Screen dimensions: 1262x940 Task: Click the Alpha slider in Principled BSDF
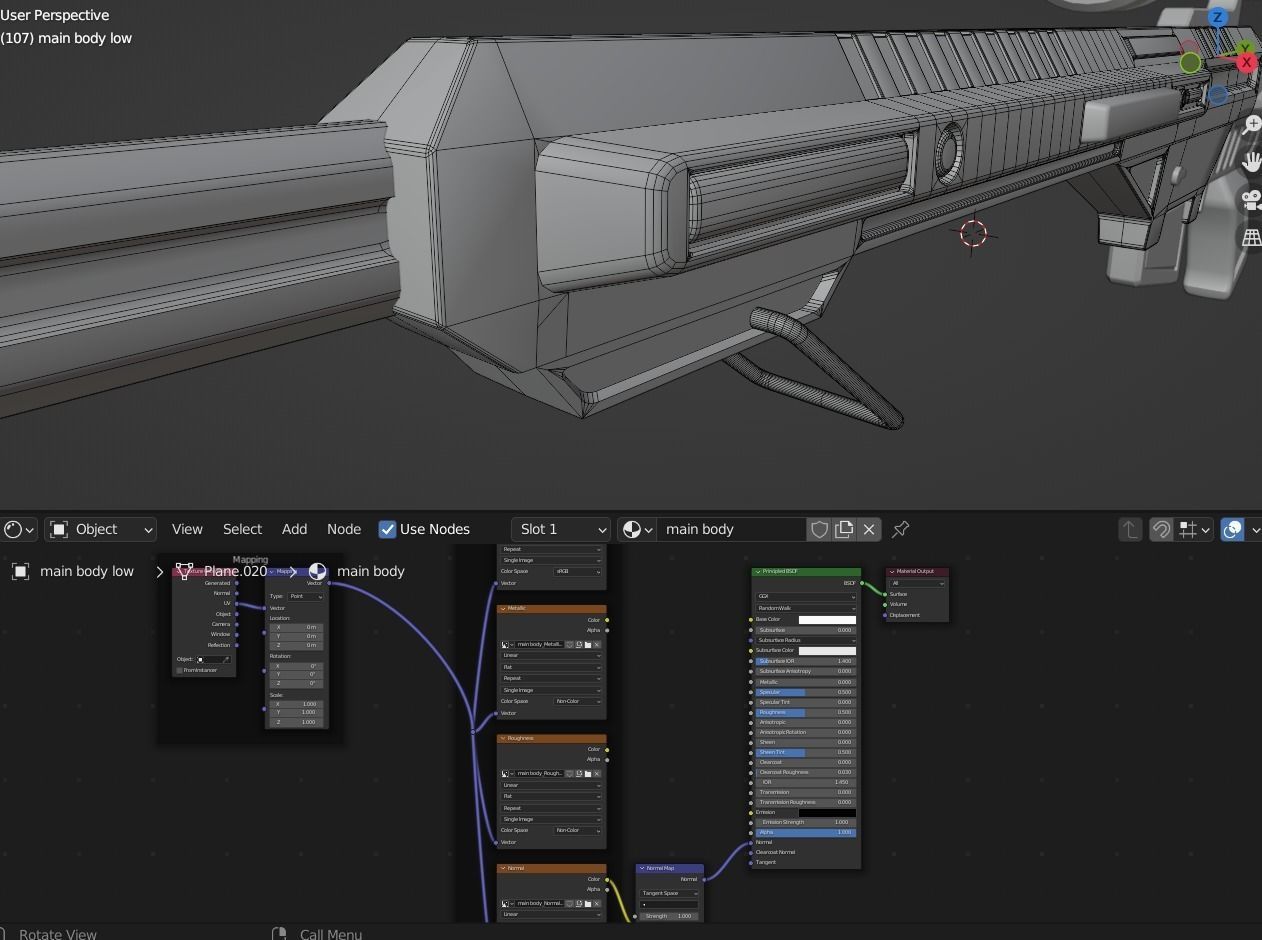pyautogui.click(x=806, y=832)
